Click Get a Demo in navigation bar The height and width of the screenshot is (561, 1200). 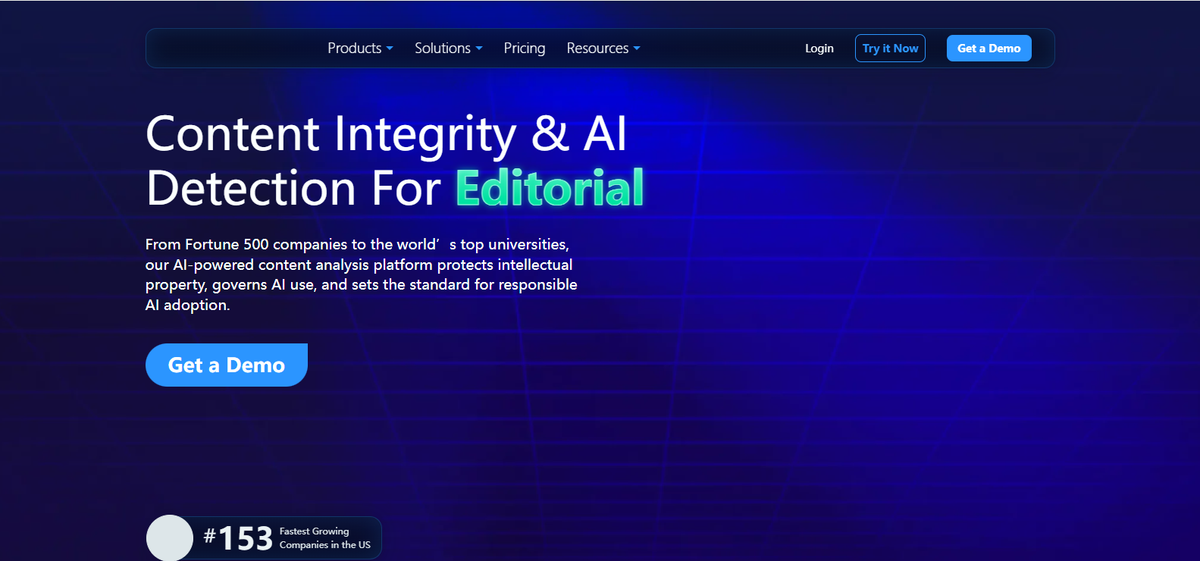coord(988,48)
